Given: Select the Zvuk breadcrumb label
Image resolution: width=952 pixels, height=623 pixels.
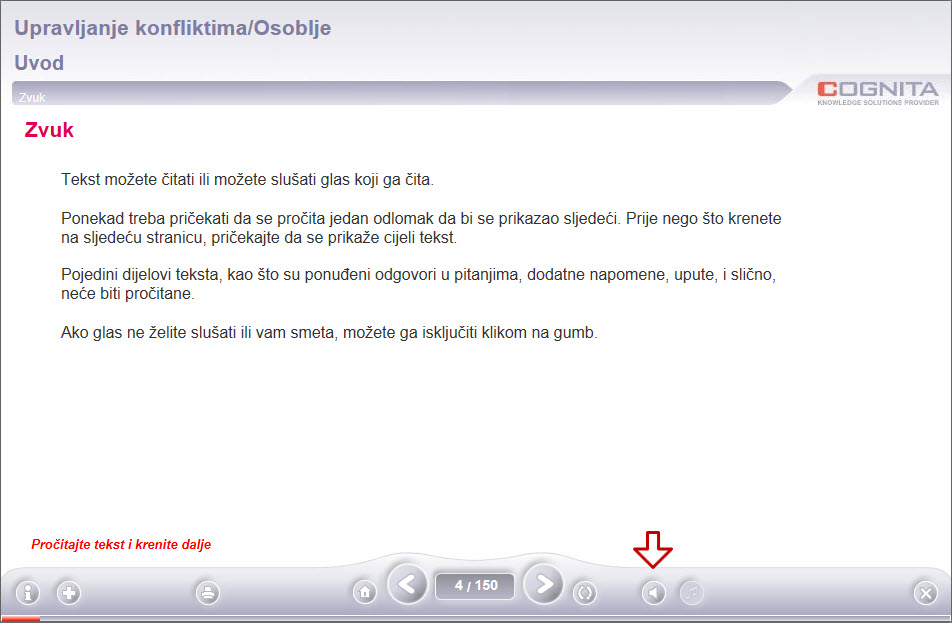Looking at the screenshot, I should 32,98.
